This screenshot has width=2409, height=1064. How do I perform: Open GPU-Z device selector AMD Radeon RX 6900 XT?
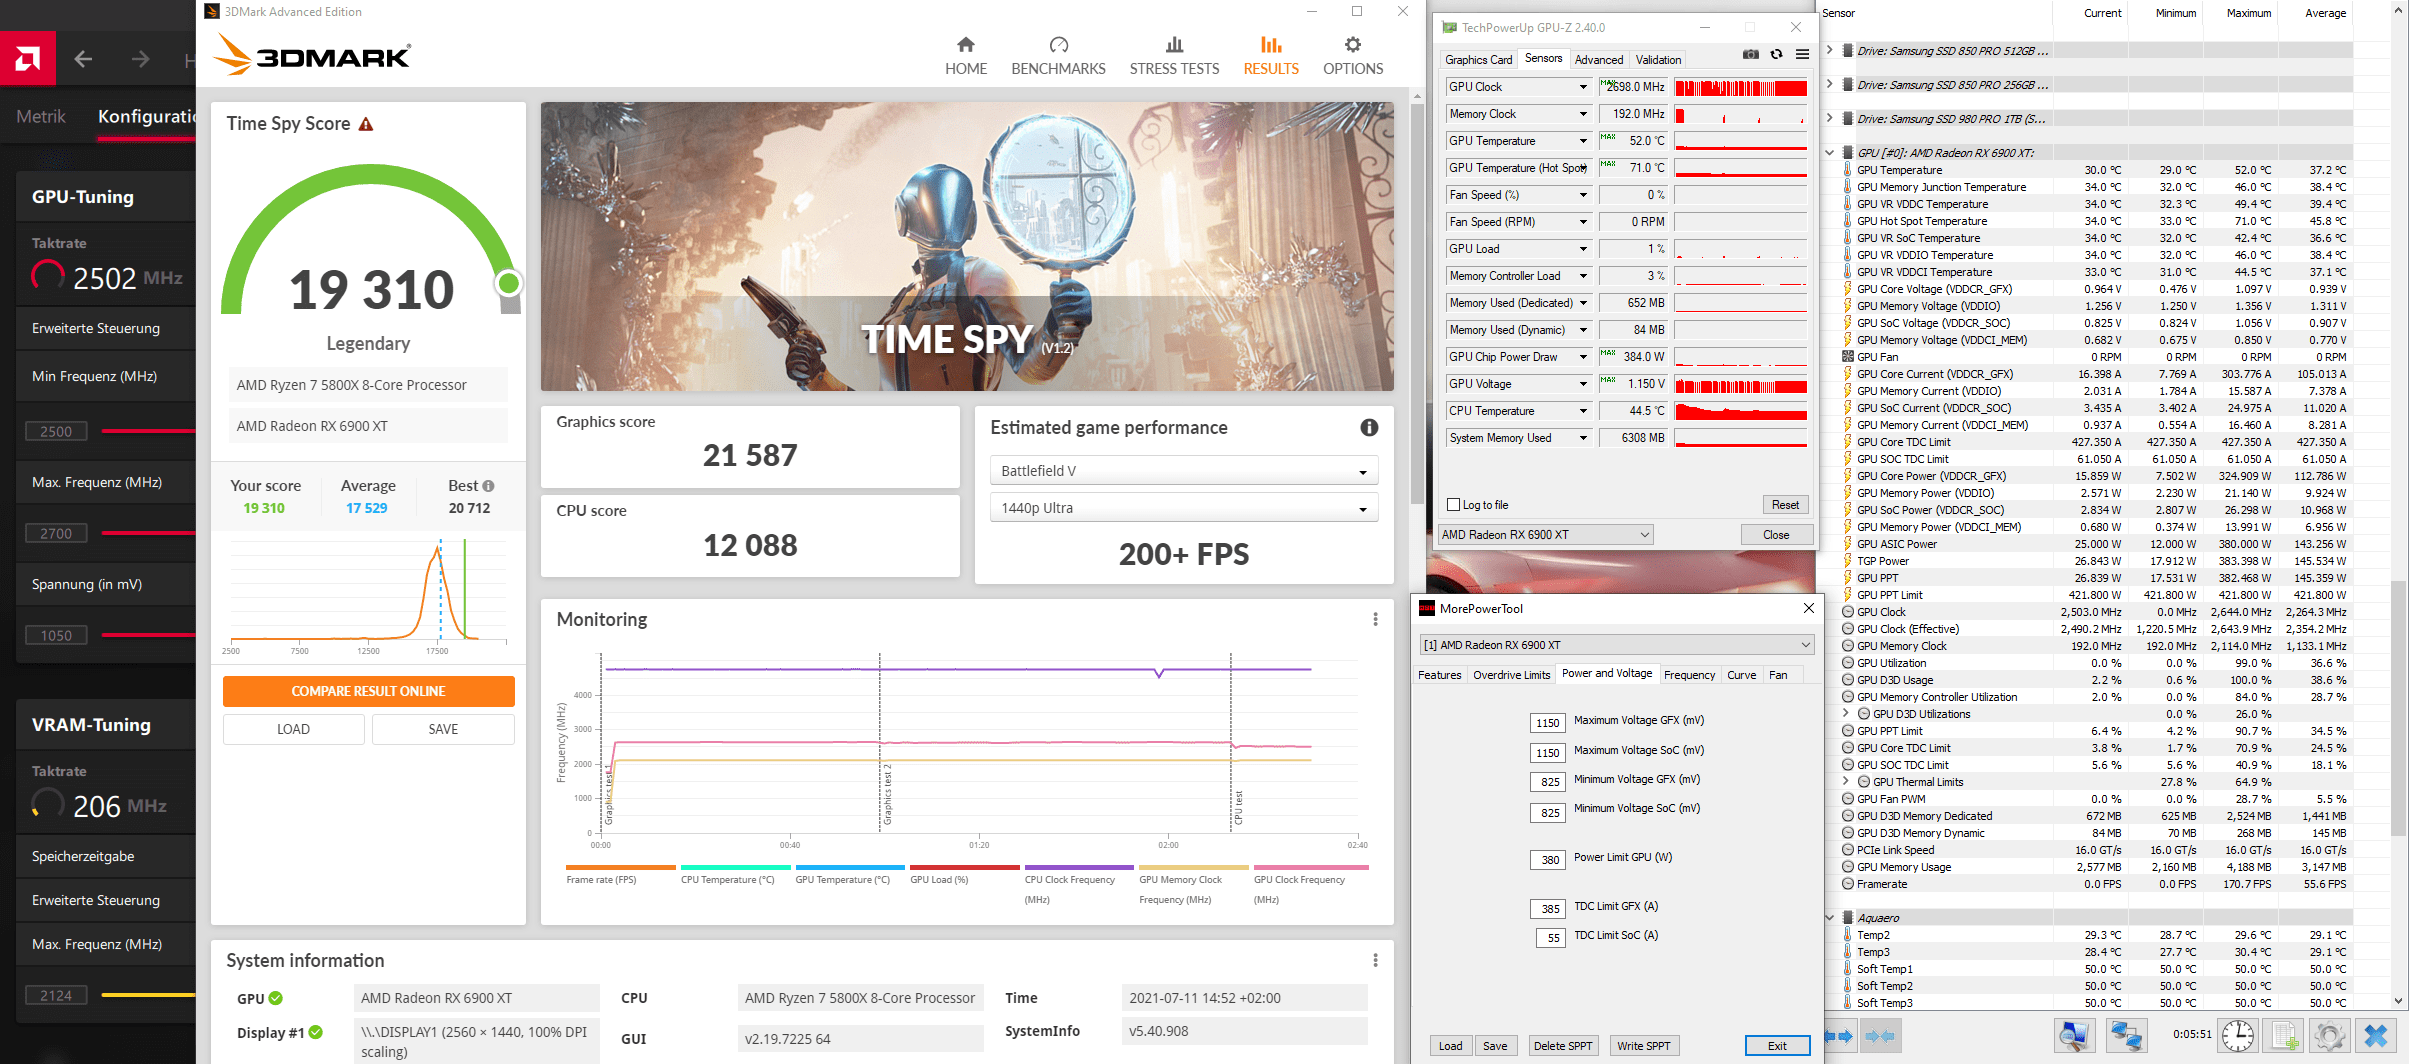pyautogui.click(x=1545, y=535)
